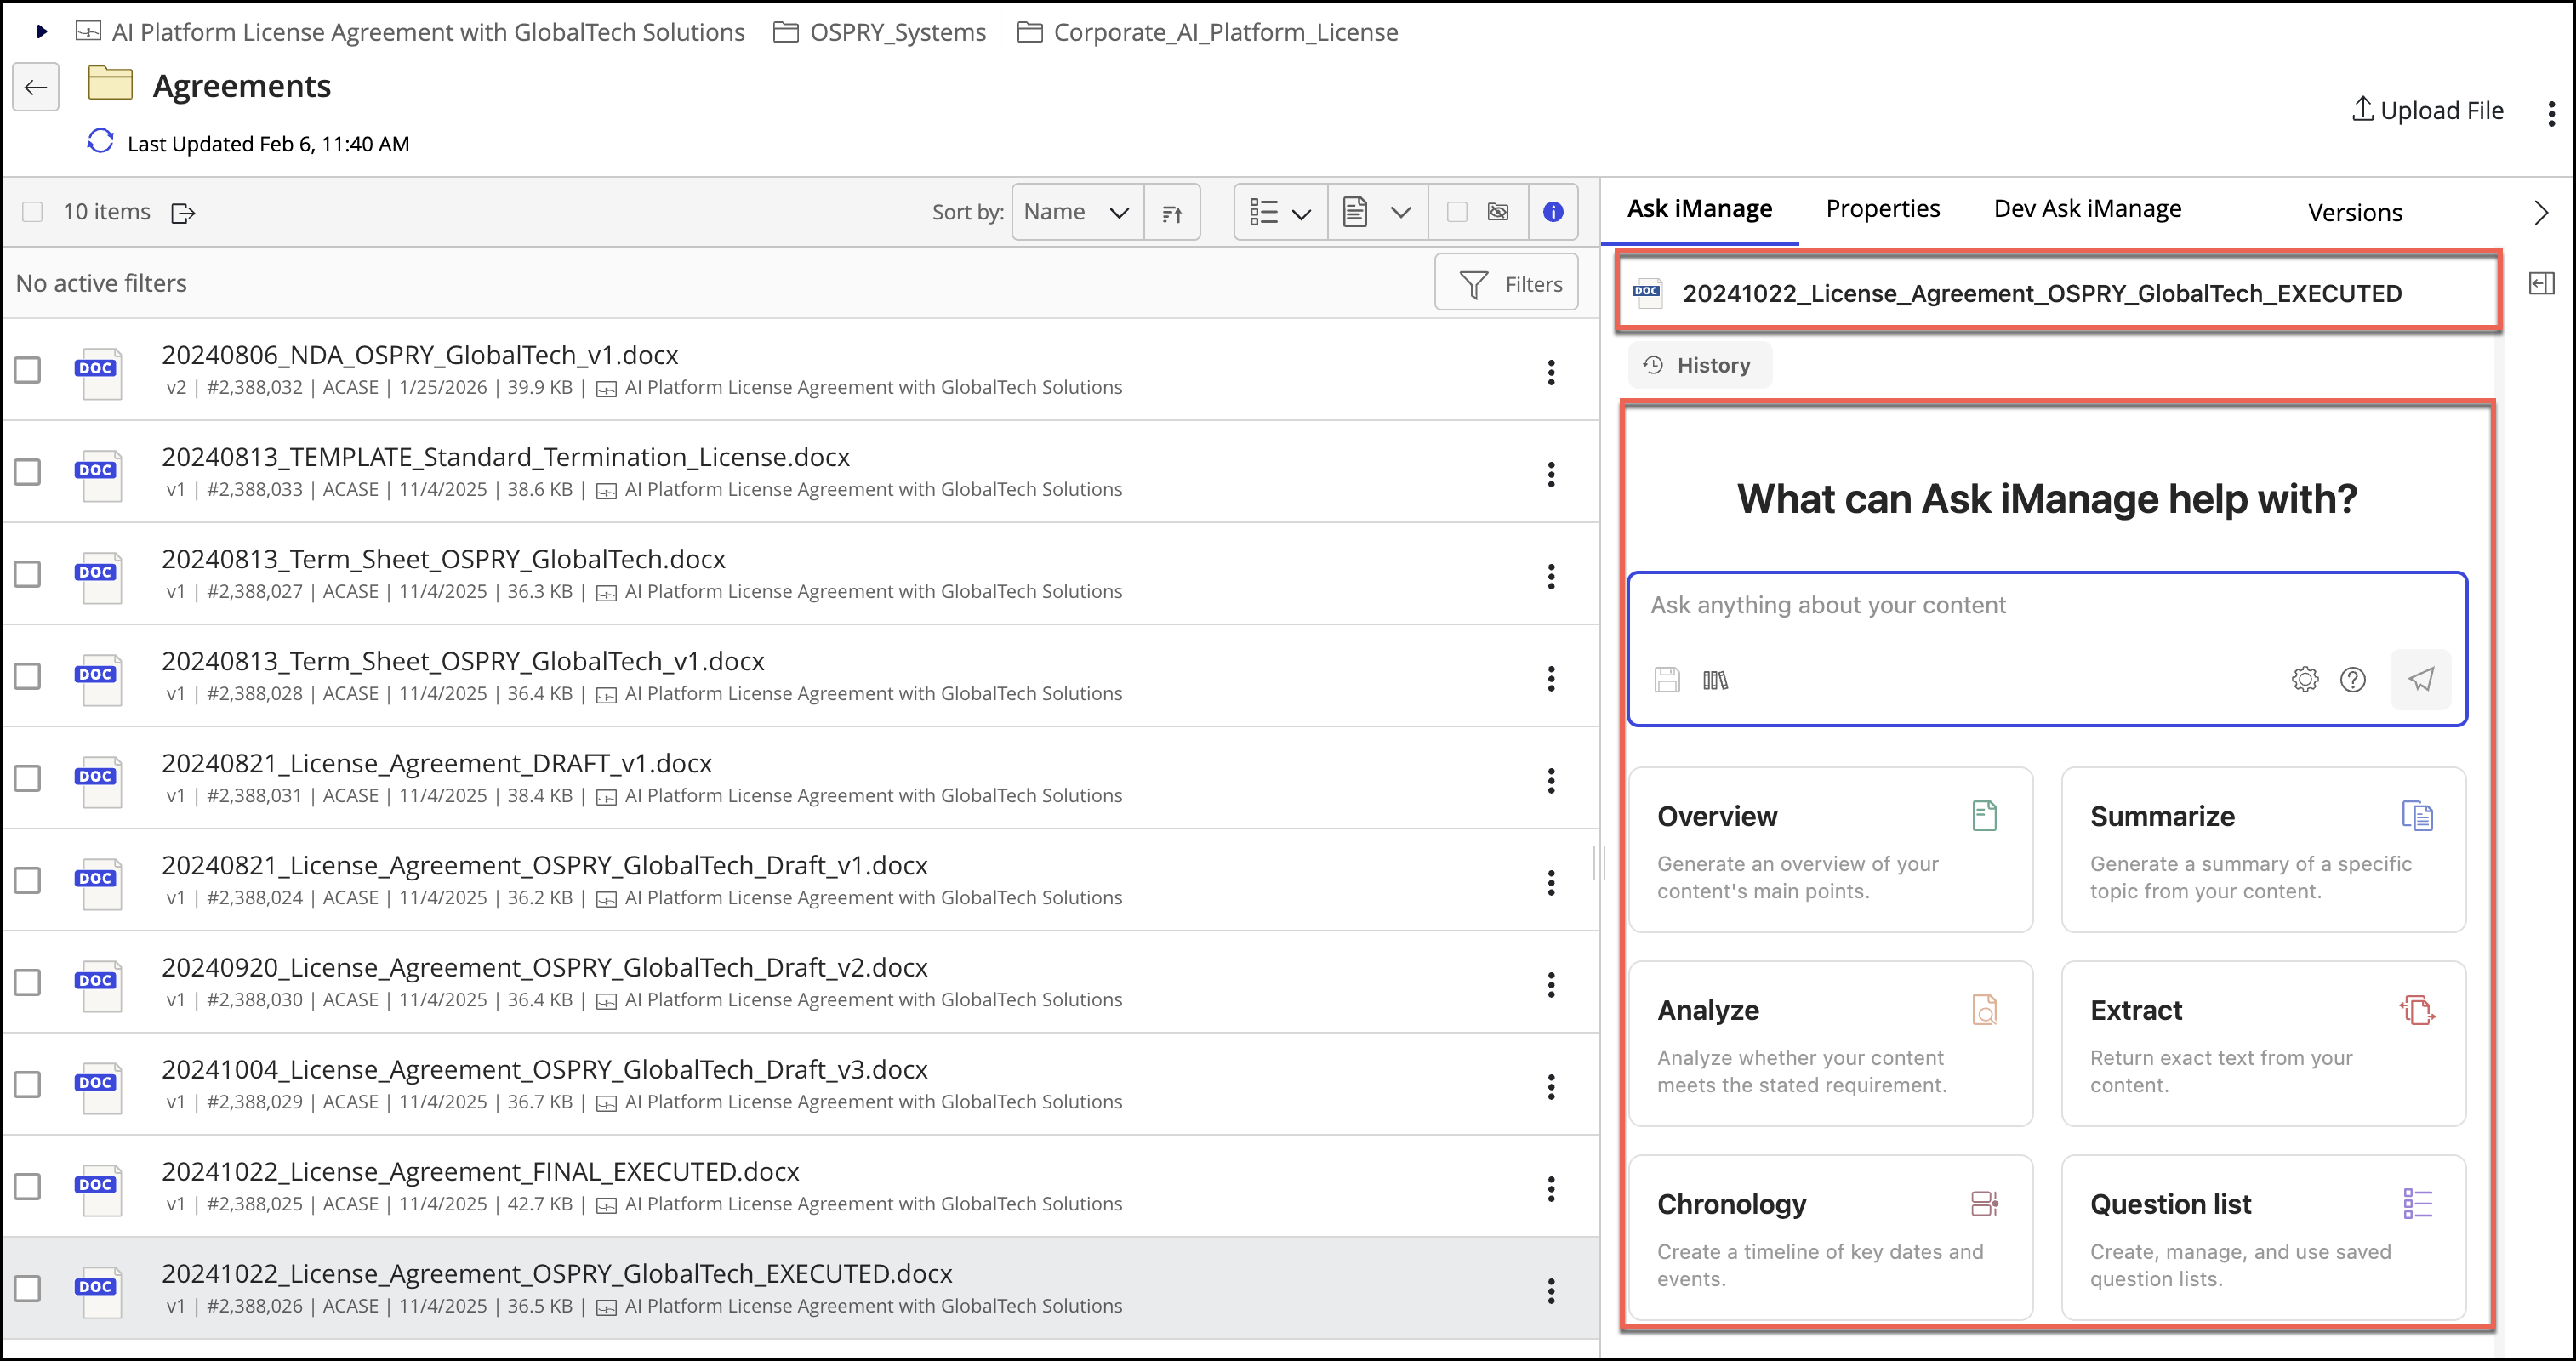The height and width of the screenshot is (1361, 2576).
Task: Toggle the sort direction icon
Action: (1172, 212)
